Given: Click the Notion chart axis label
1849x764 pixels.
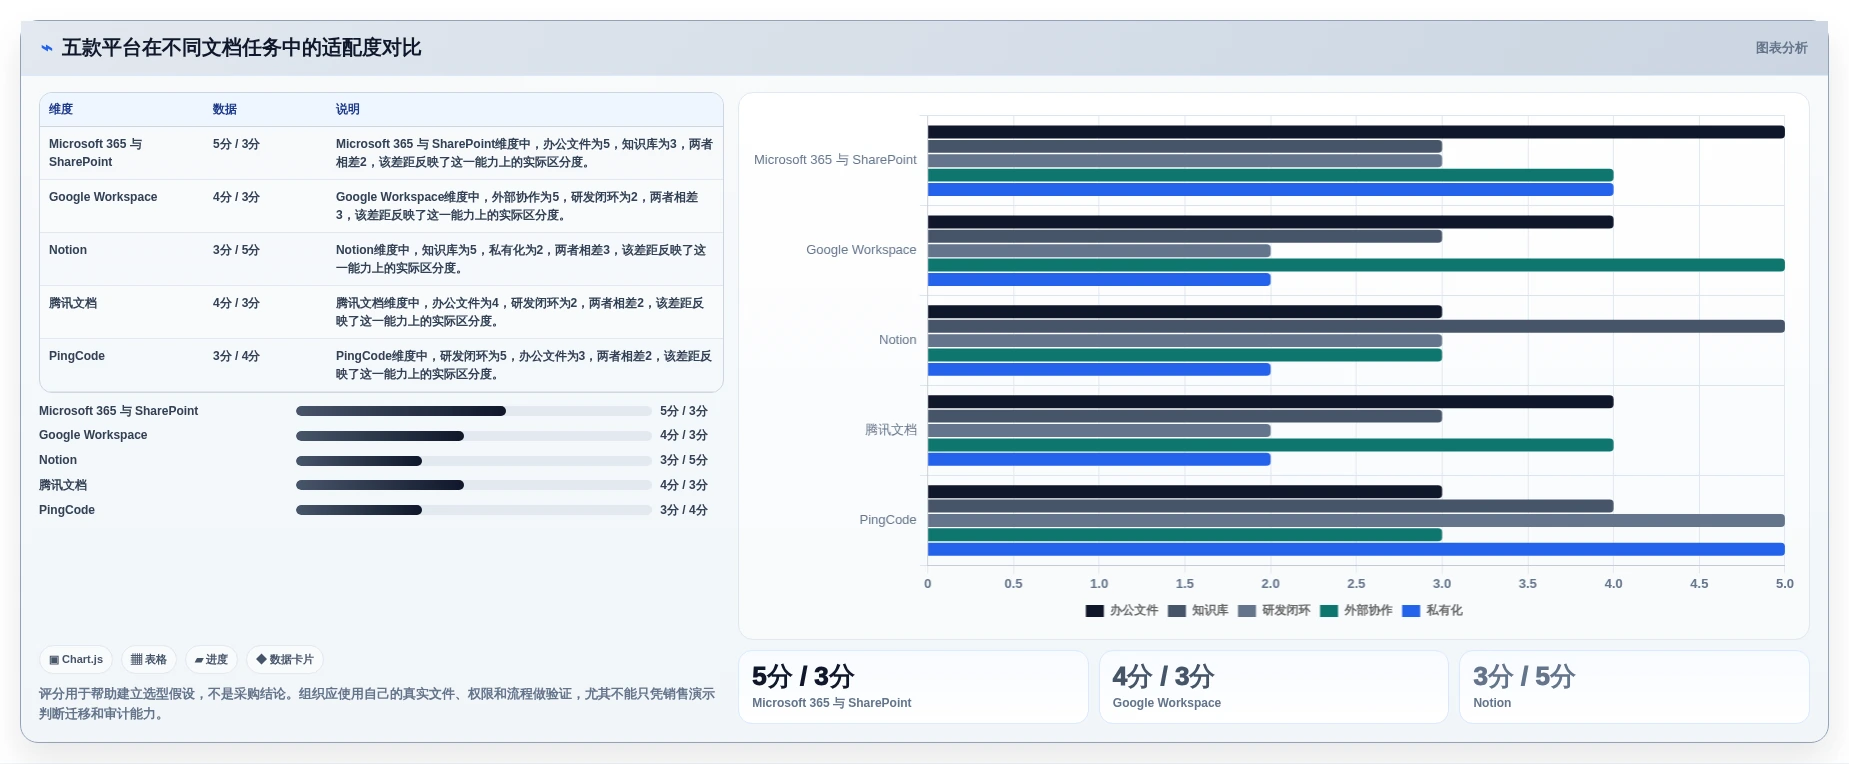Looking at the screenshot, I should coord(897,340).
